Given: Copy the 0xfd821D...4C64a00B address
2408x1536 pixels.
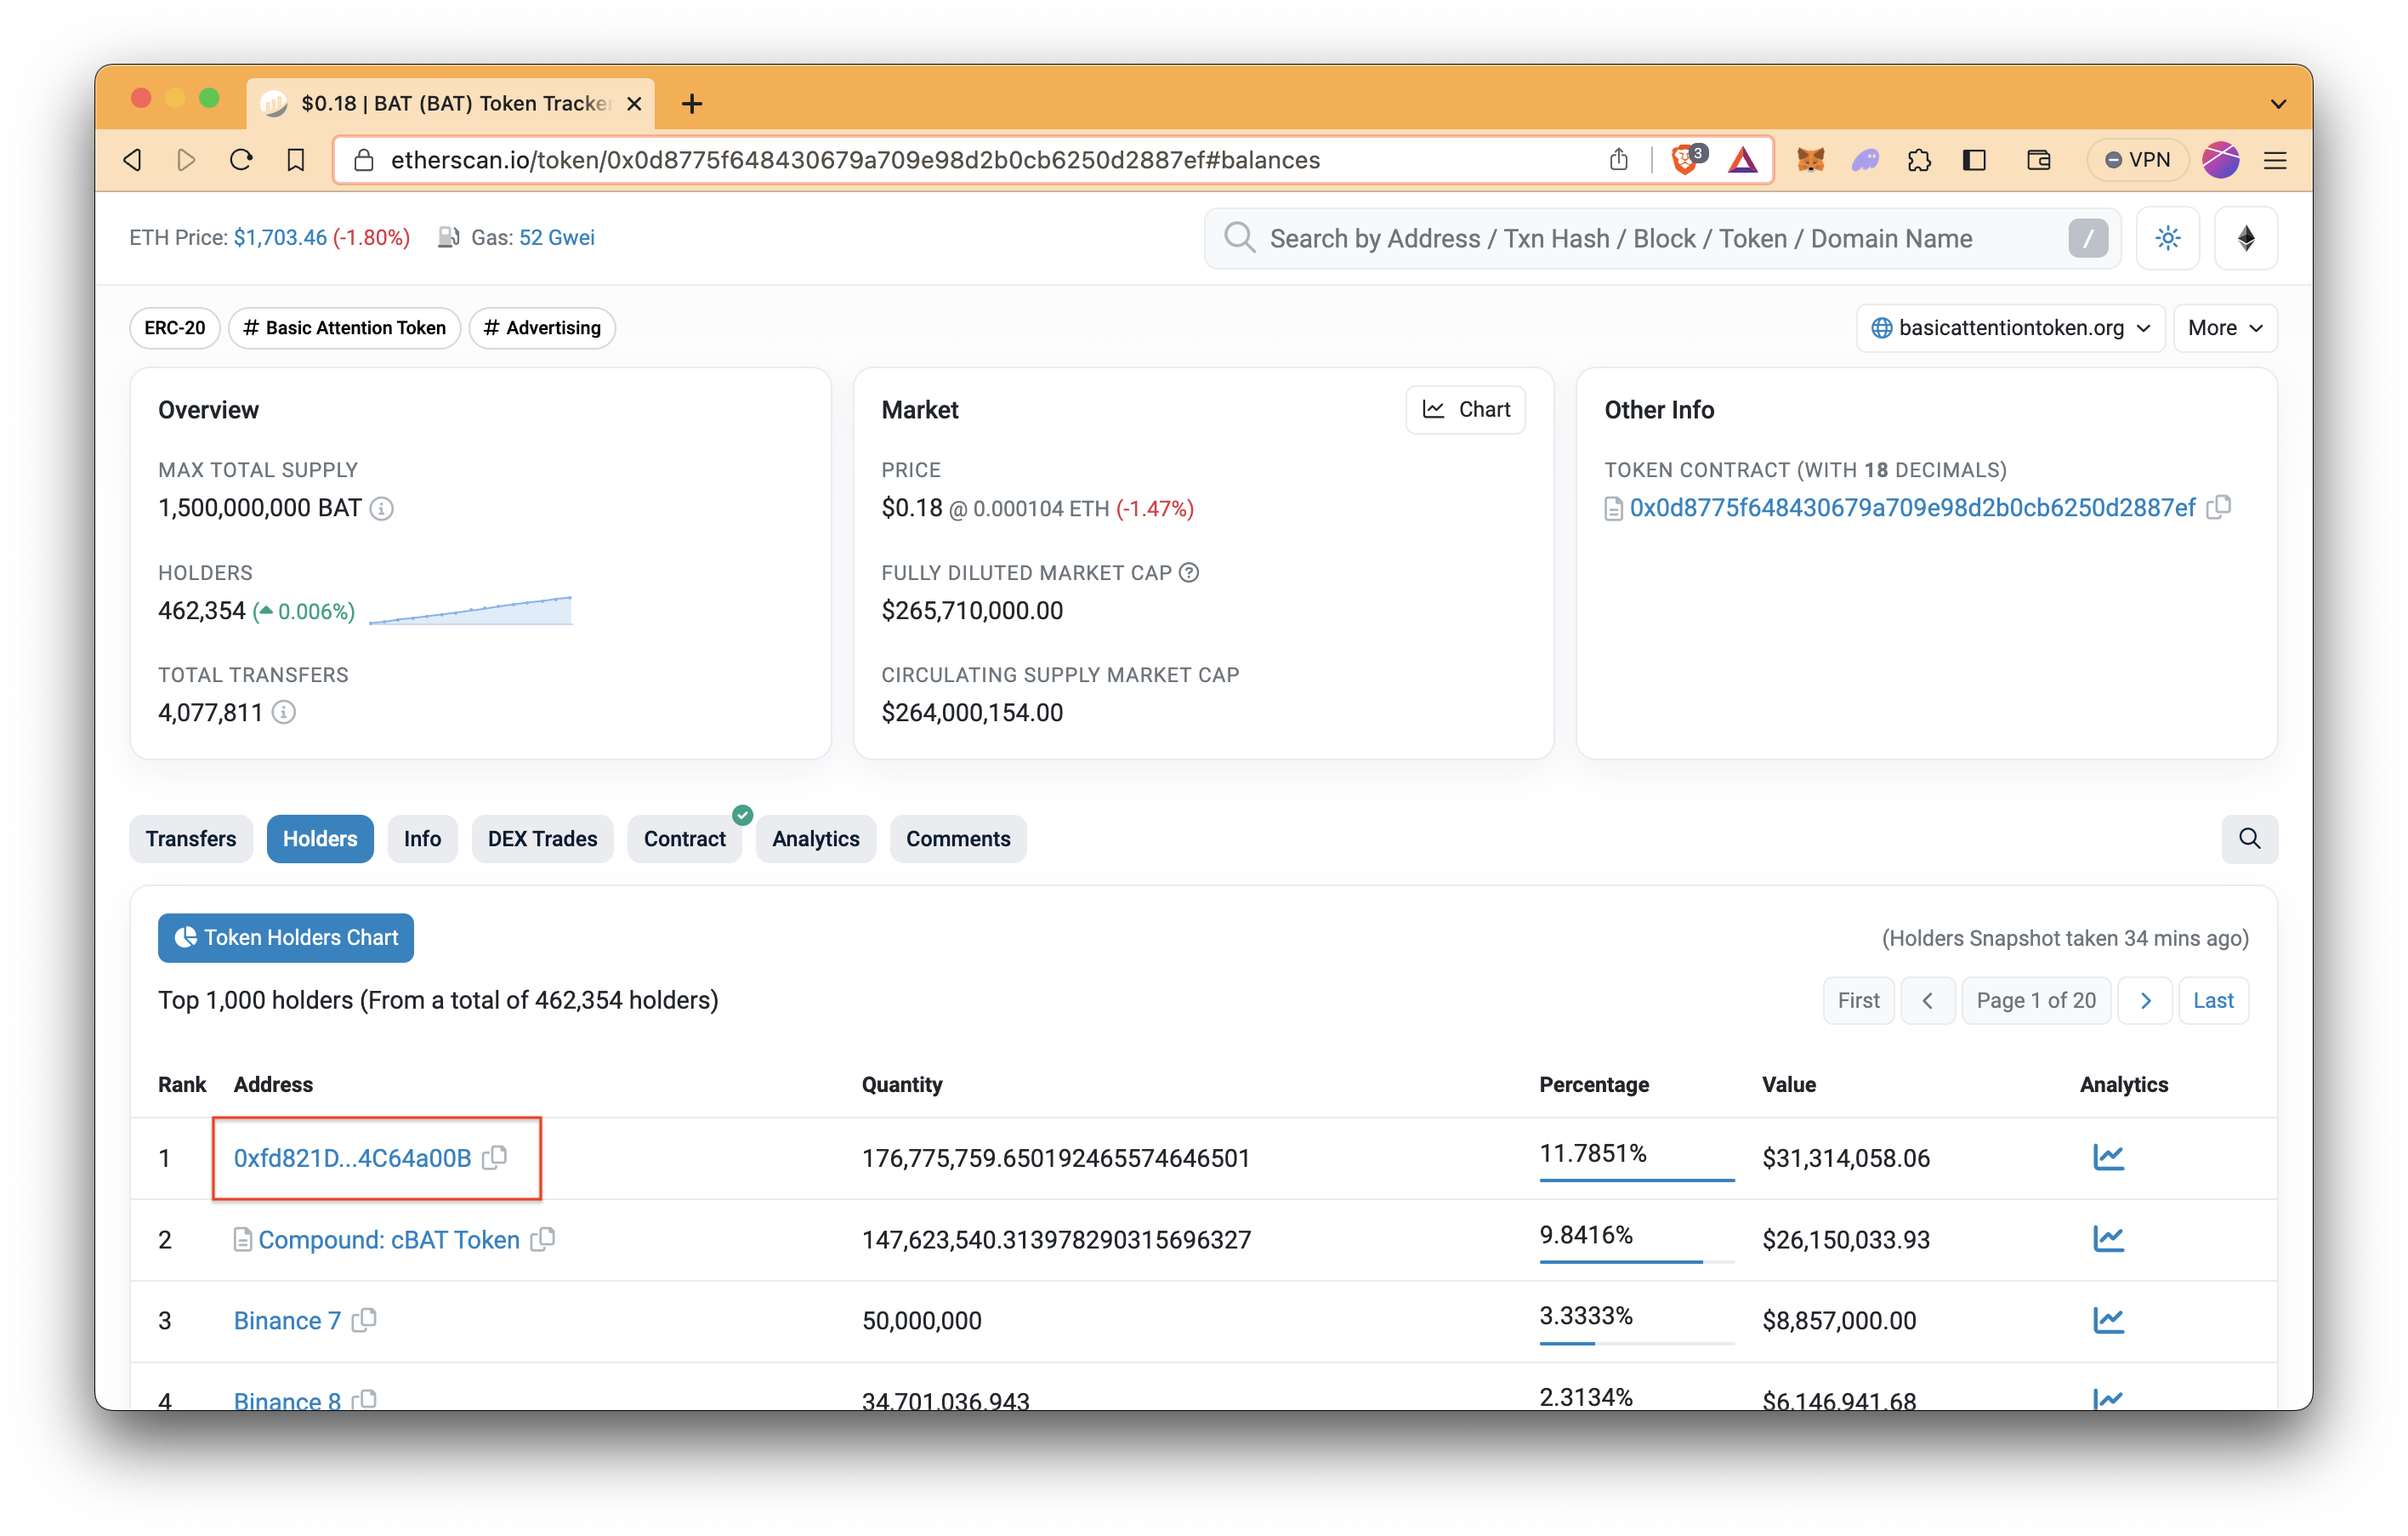Looking at the screenshot, I should click(x=495, y=1157).
